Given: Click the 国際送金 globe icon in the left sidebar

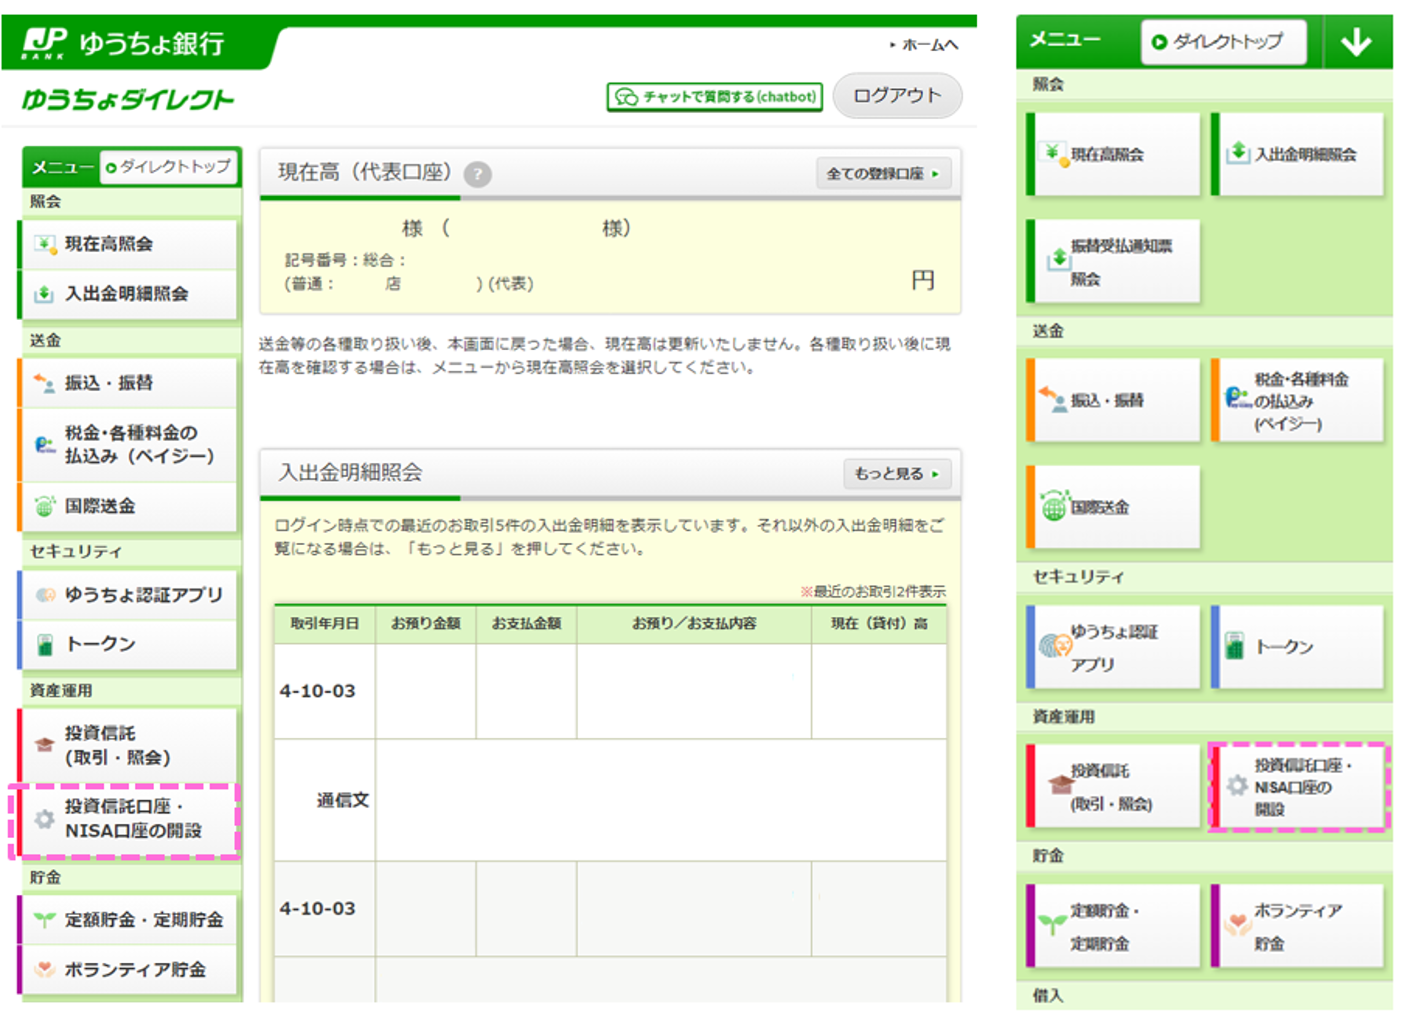Looking at the screenshot, I should 45,506.
